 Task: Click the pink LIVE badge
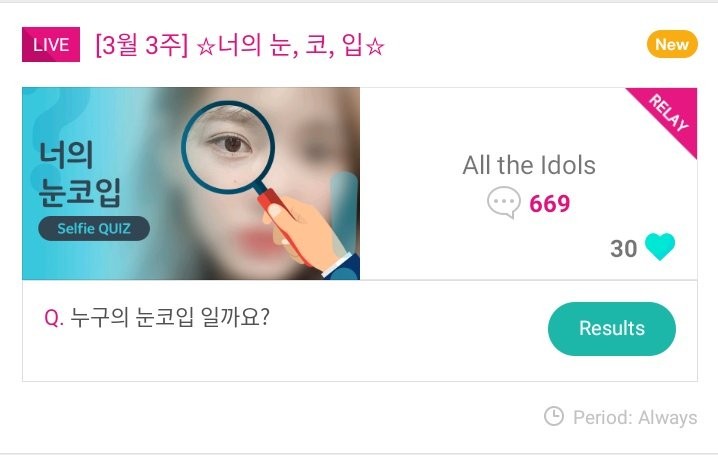coord(51,45)
